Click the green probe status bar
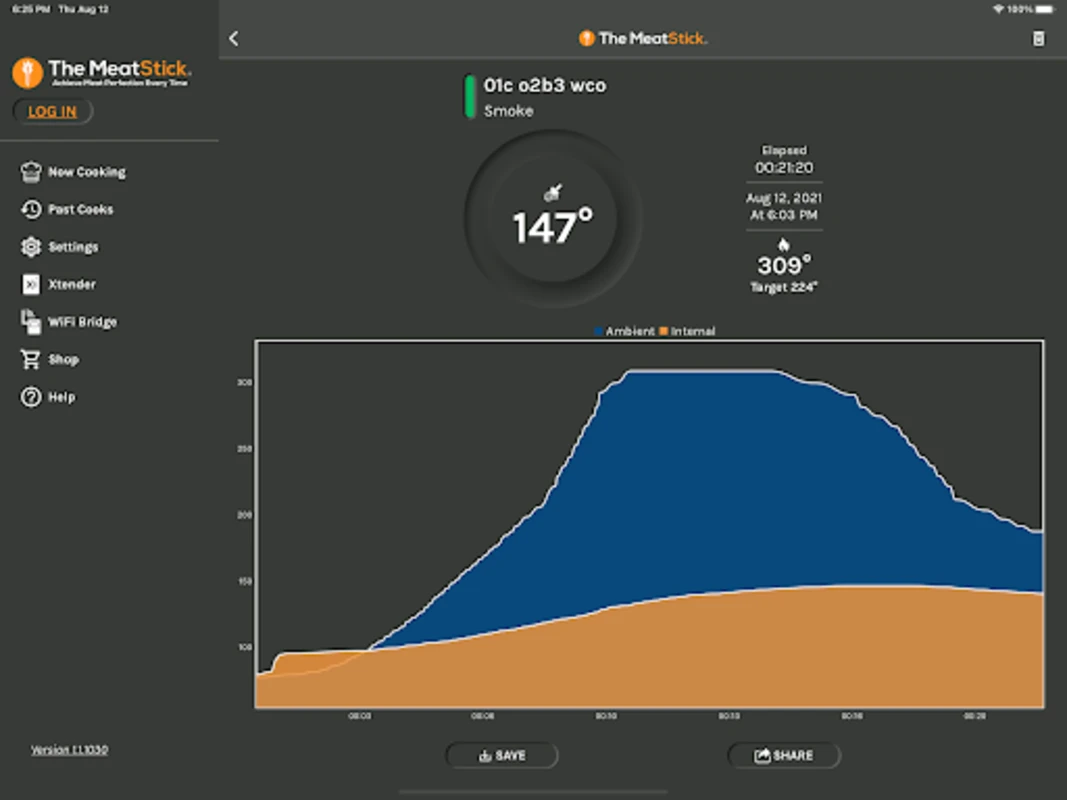The image size is (1067, 800). pyautogui.click(x=470, y=97)
